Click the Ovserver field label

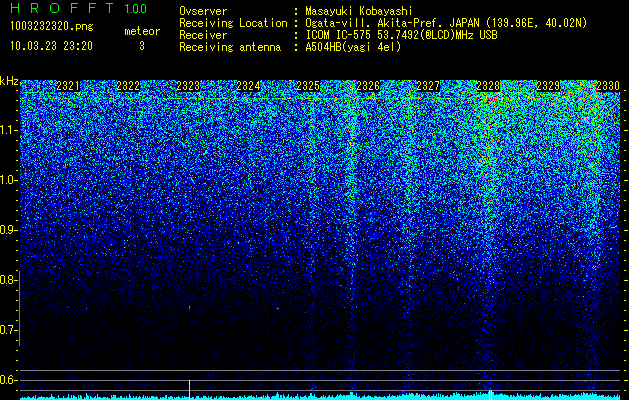(x=203, y=11)
